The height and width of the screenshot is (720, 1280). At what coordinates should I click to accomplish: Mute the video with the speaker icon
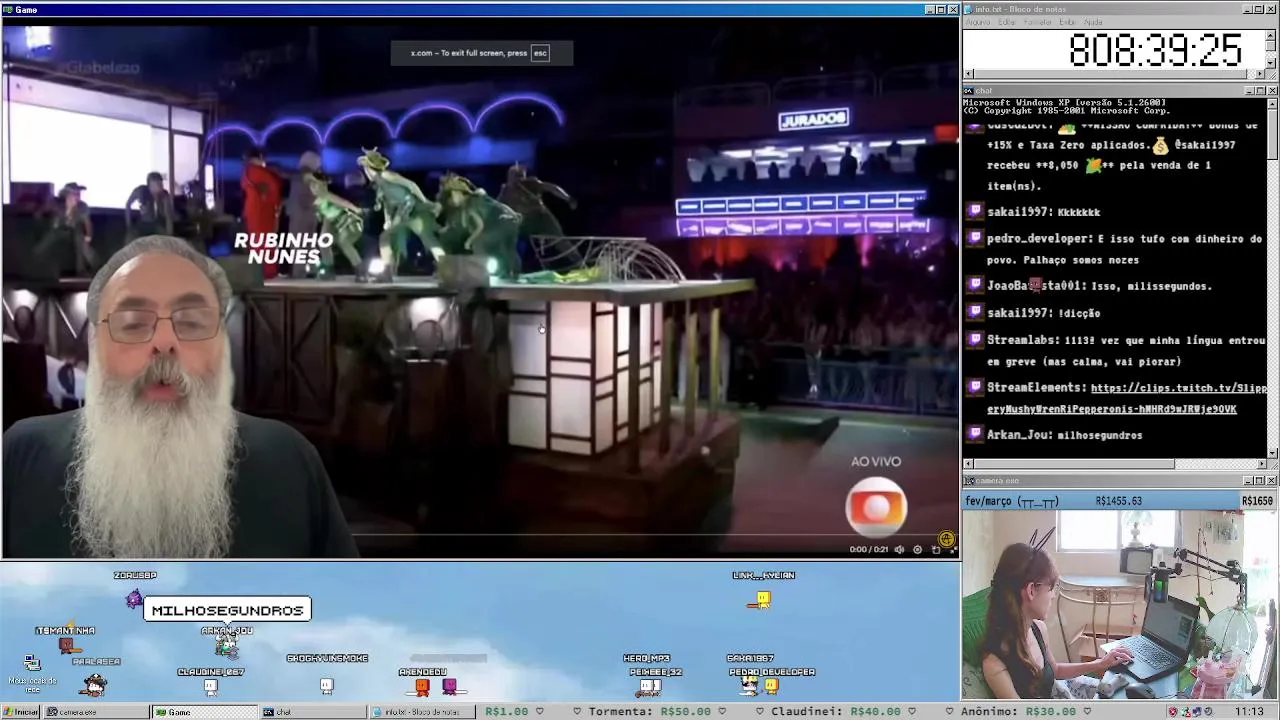point(899,549)
